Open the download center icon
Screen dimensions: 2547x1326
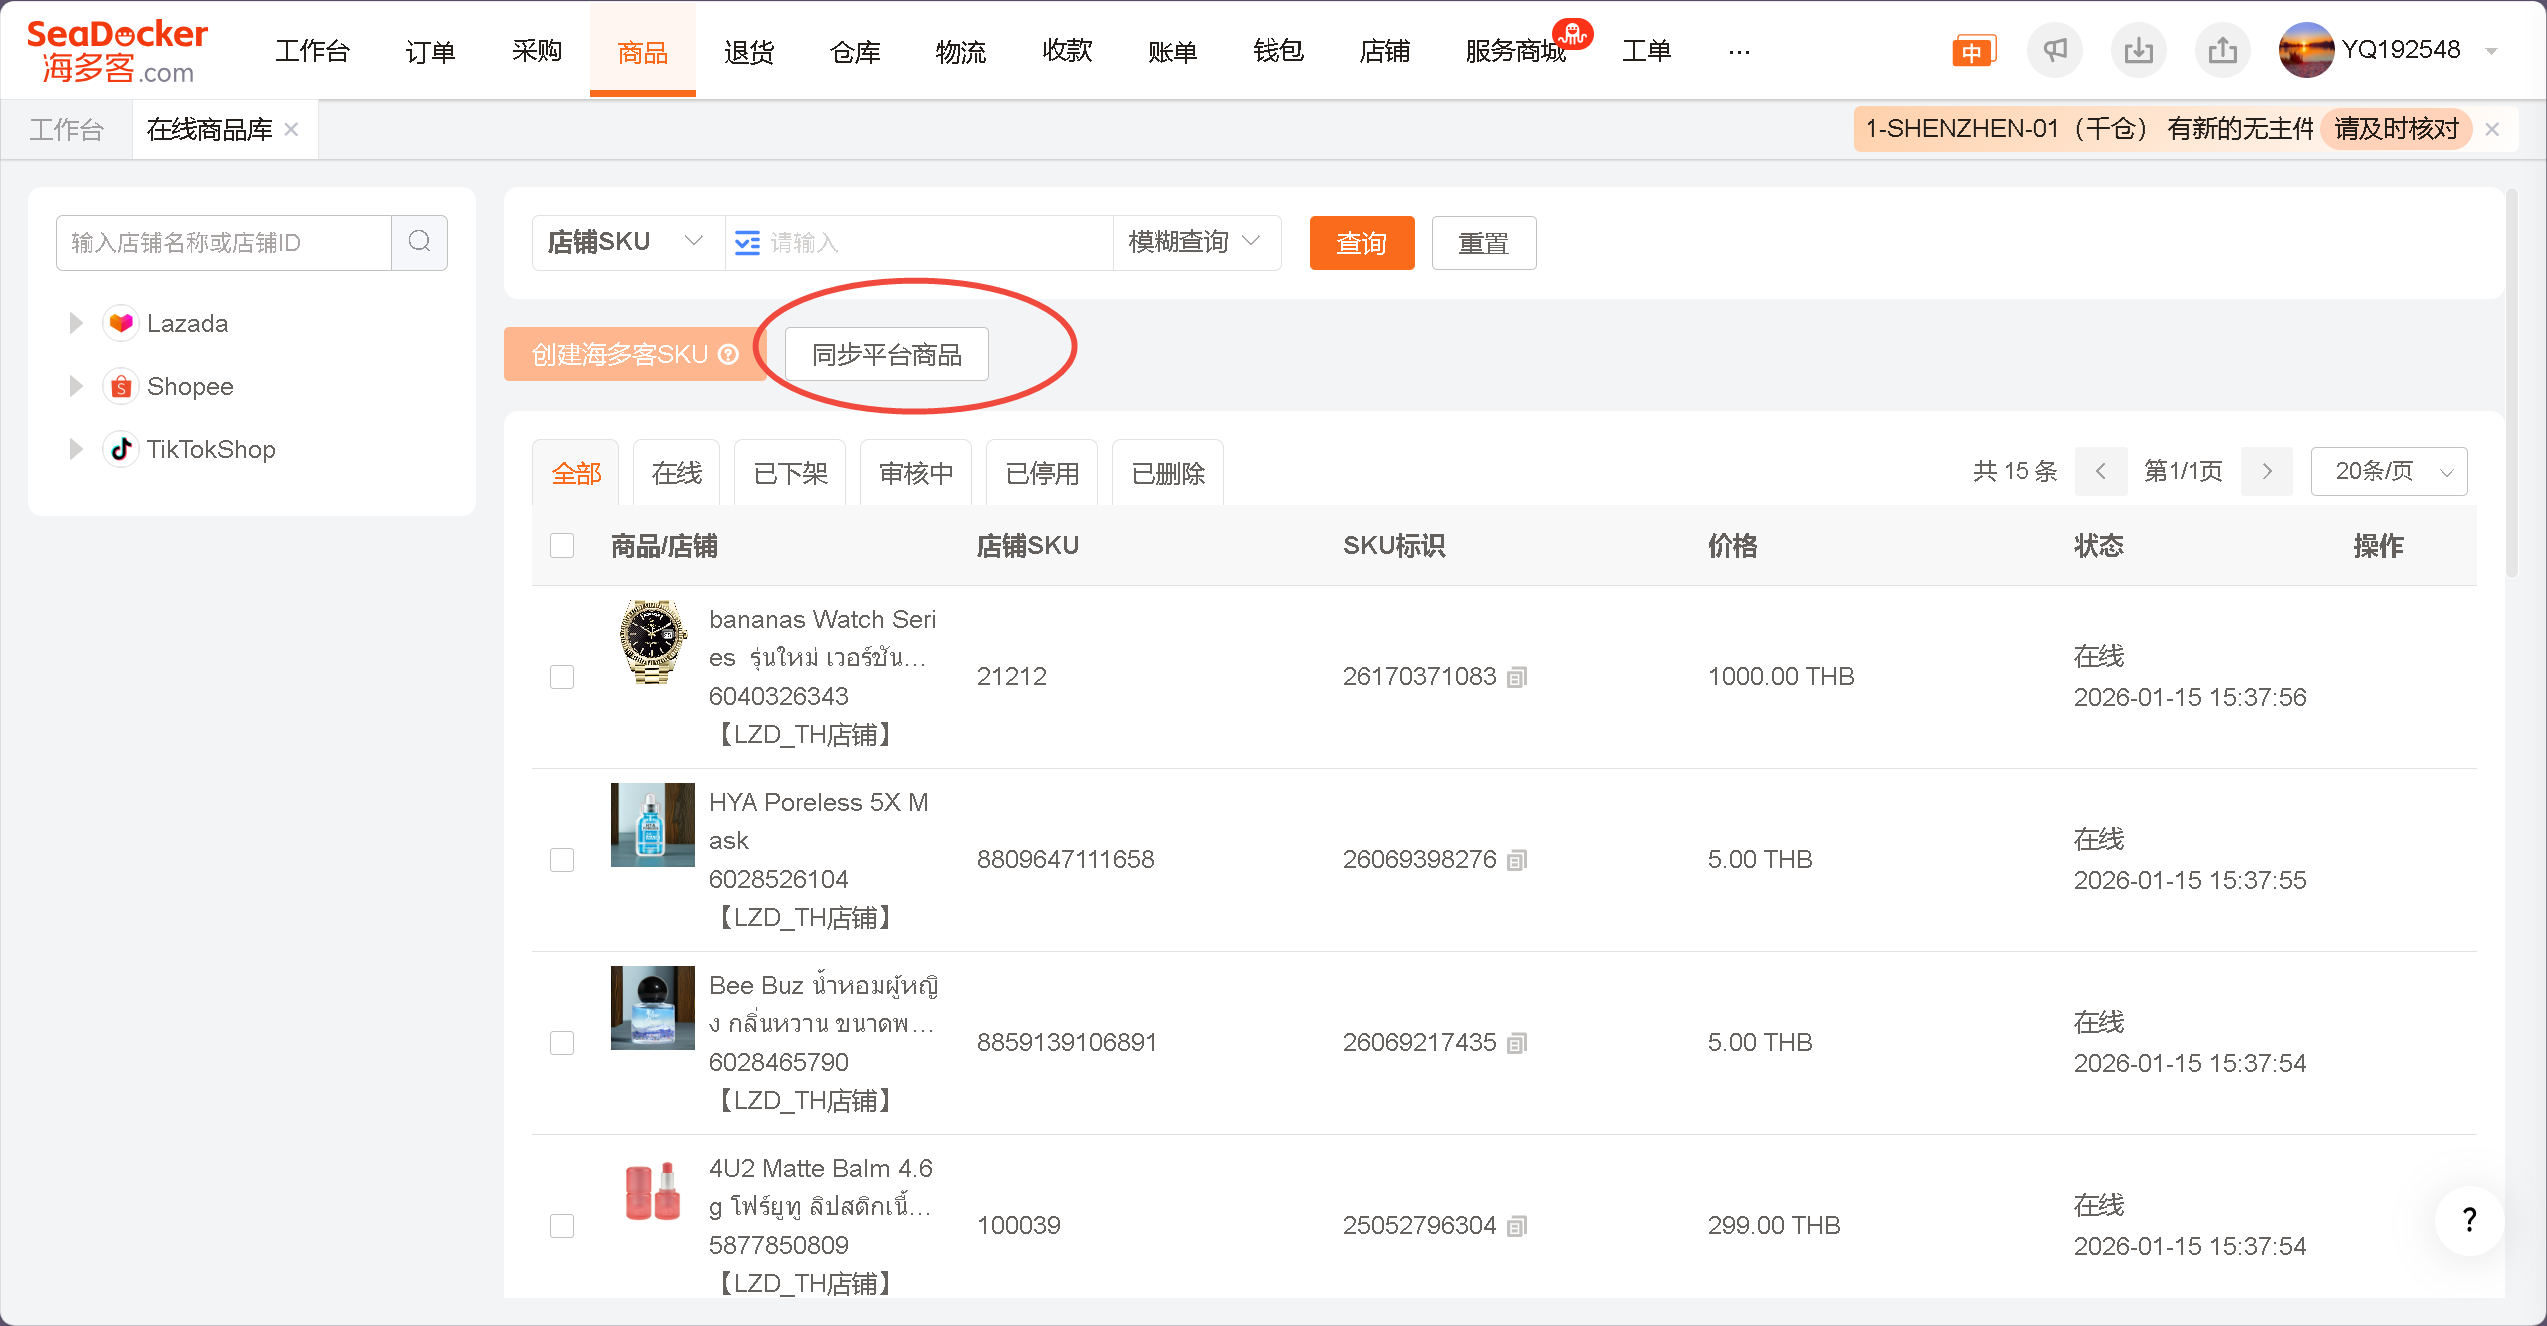tap(2138, 50)
